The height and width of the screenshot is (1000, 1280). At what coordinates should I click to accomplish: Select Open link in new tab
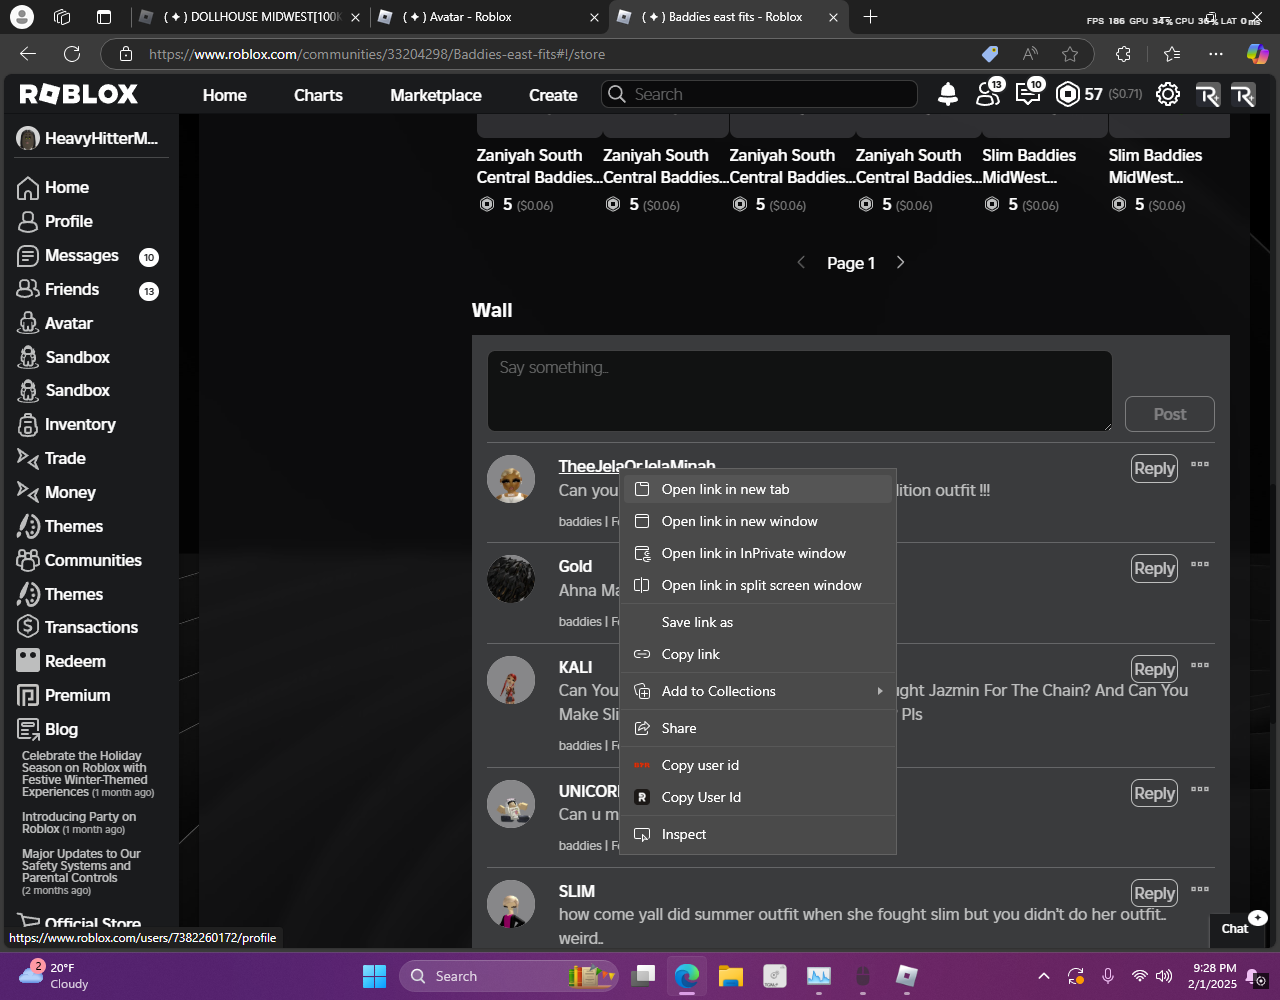click(758, 489)
